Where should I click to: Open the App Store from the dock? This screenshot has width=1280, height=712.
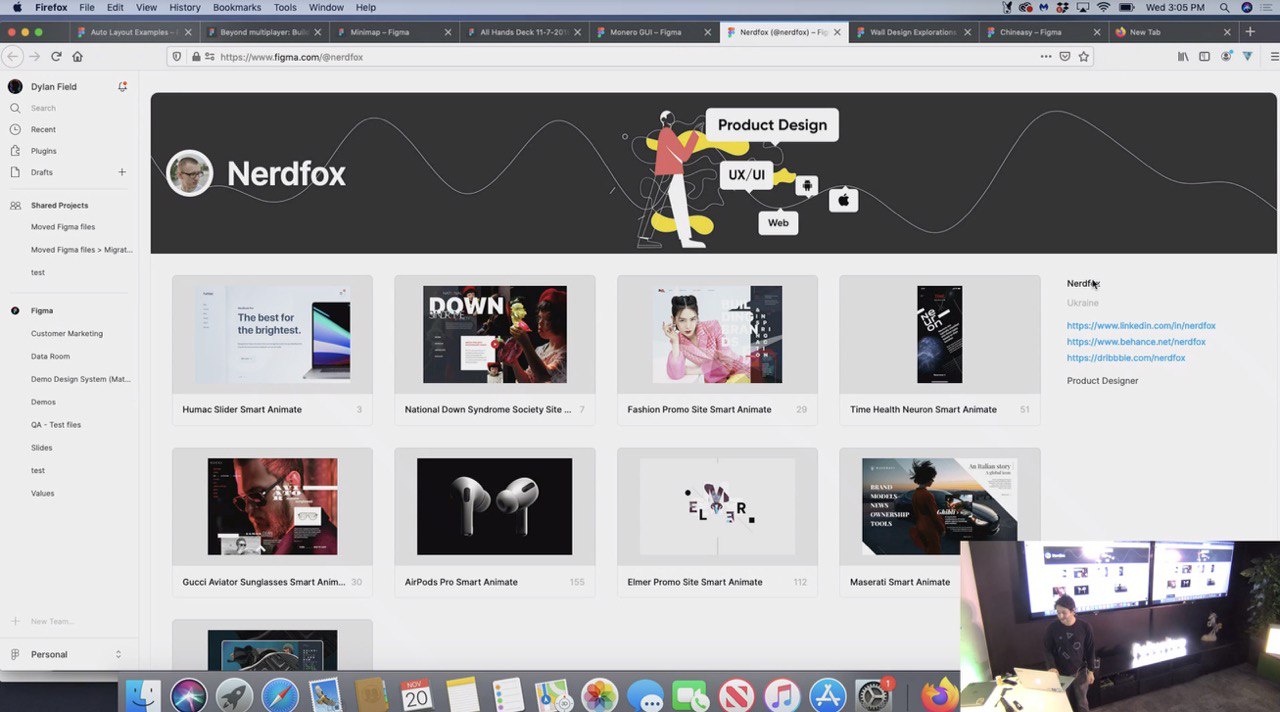coord(828,695)
